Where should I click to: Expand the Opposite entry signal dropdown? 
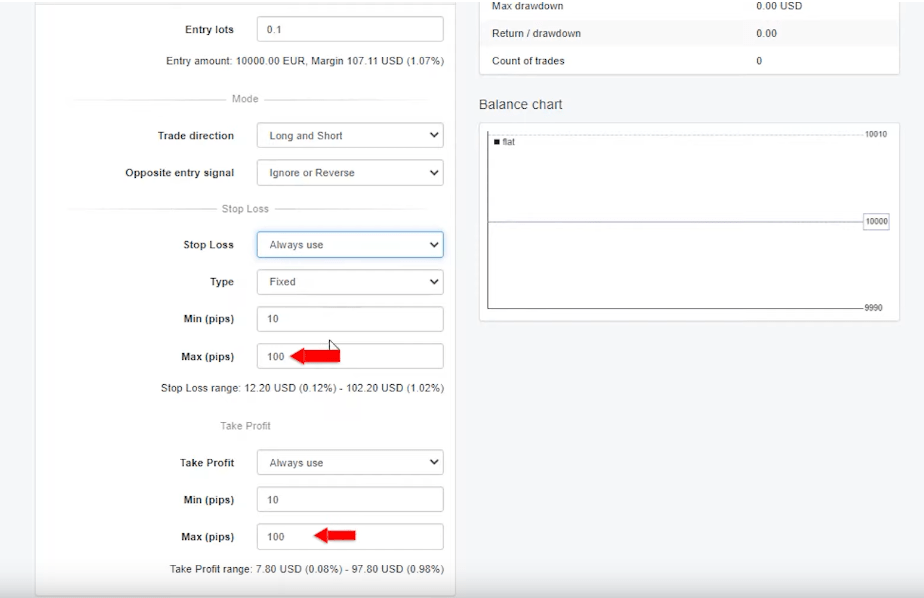click(x=349, y=173)
